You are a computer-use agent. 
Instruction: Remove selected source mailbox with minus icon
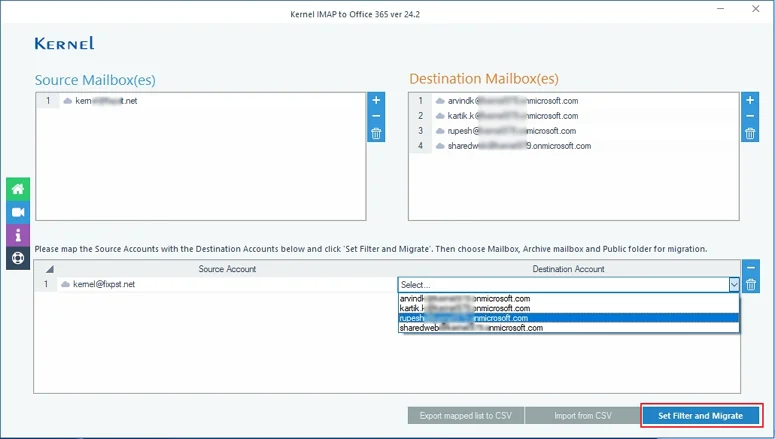point(376,117)
